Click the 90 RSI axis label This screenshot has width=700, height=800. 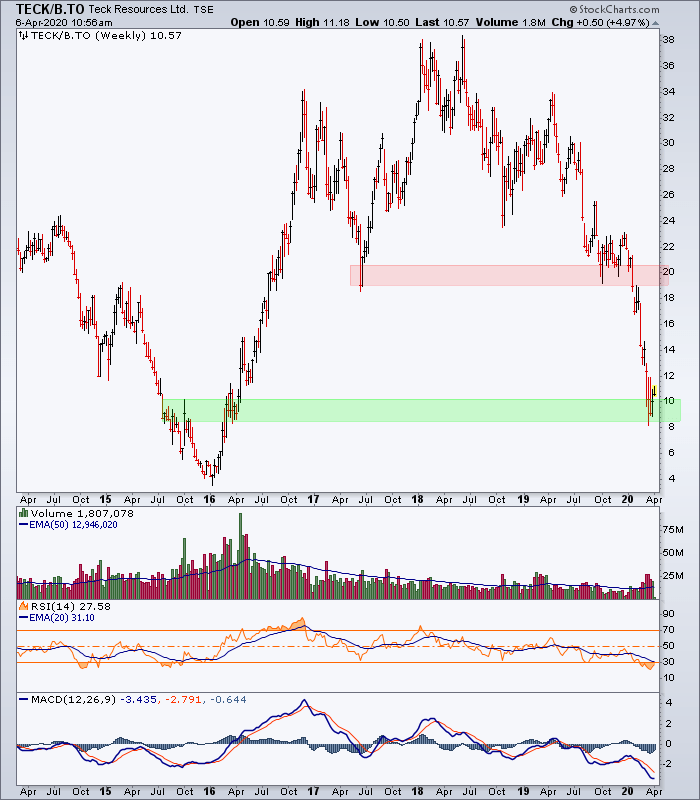668,614
